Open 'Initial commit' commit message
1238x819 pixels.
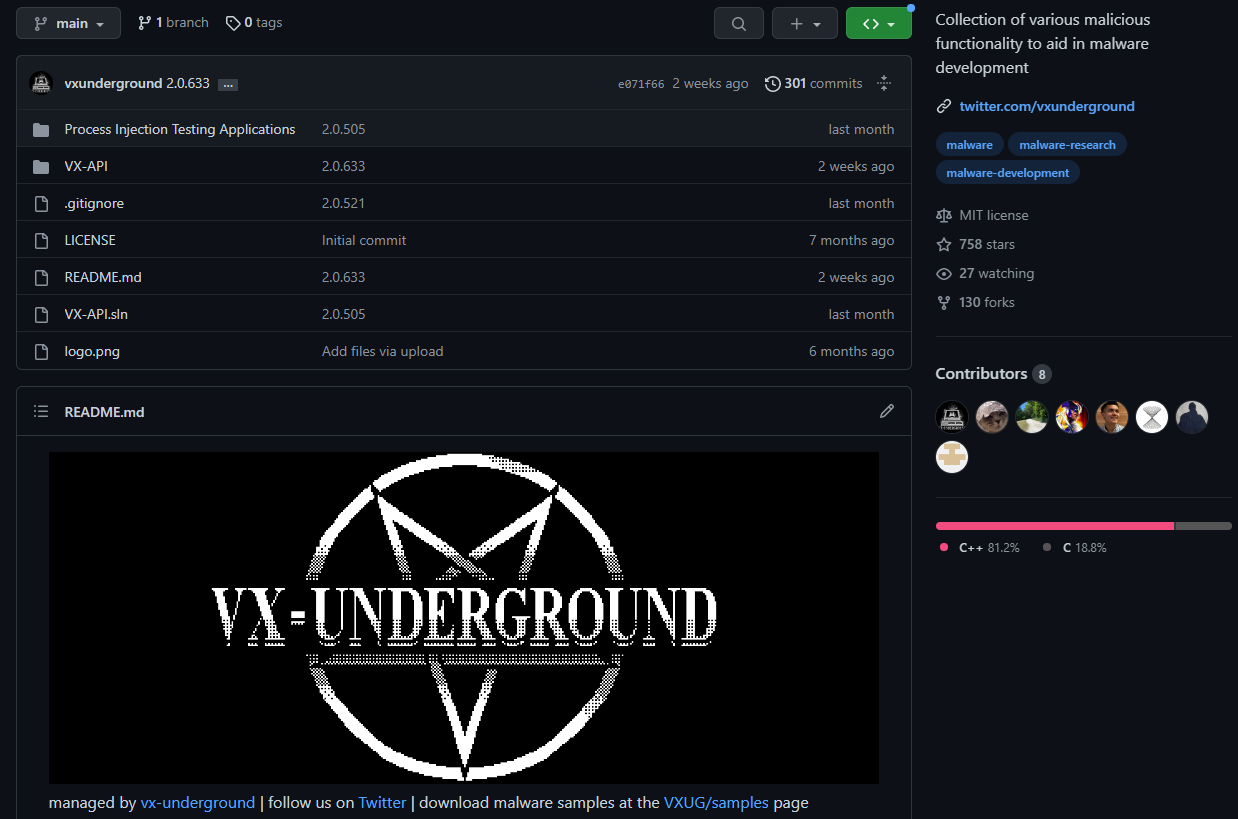pyautogui.click(x=364, y=241)
